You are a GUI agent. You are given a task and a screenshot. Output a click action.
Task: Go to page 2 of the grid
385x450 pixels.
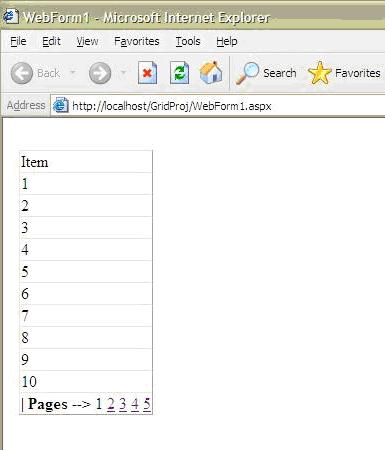pyautogui.click(x=111, y=404)
